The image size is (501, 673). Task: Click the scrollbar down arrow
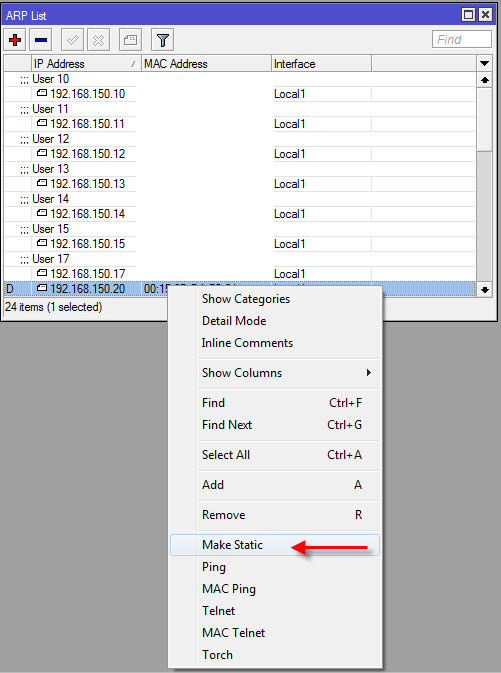pos(485,290)
